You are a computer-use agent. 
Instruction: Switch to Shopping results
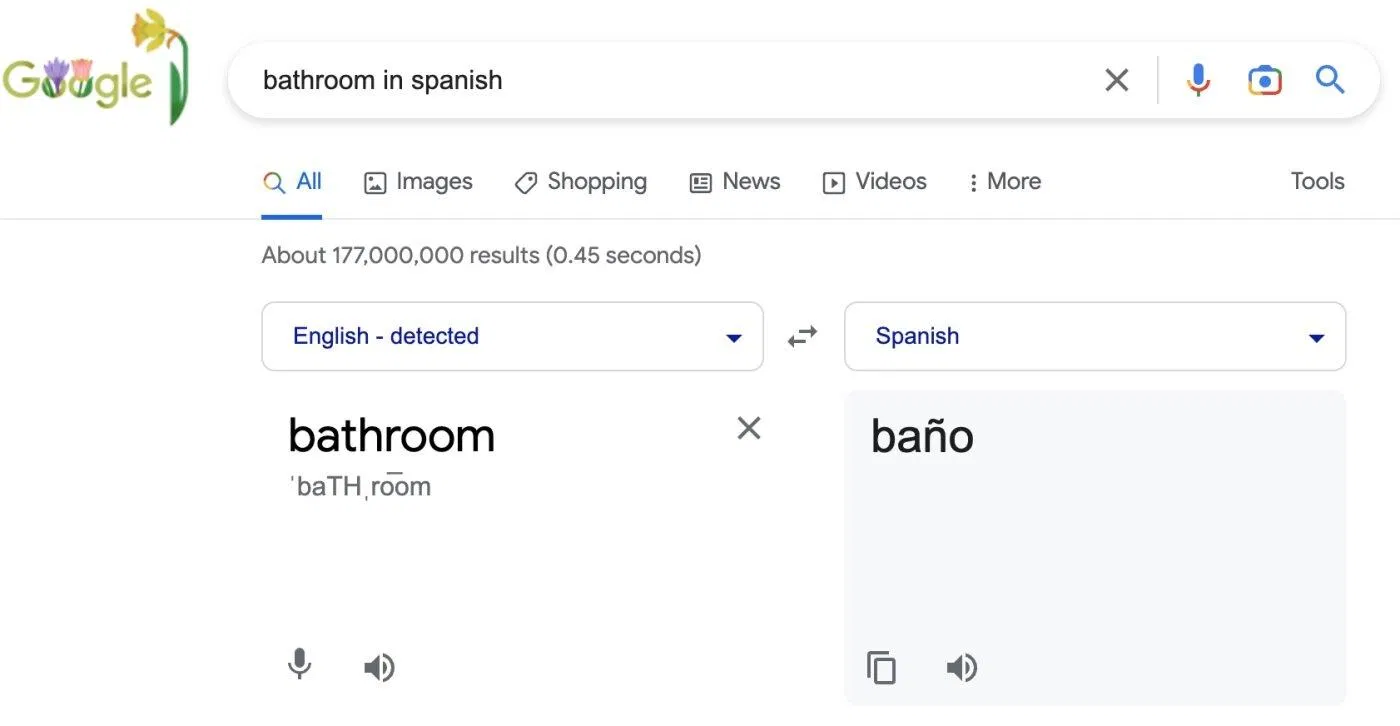point(580,181)
